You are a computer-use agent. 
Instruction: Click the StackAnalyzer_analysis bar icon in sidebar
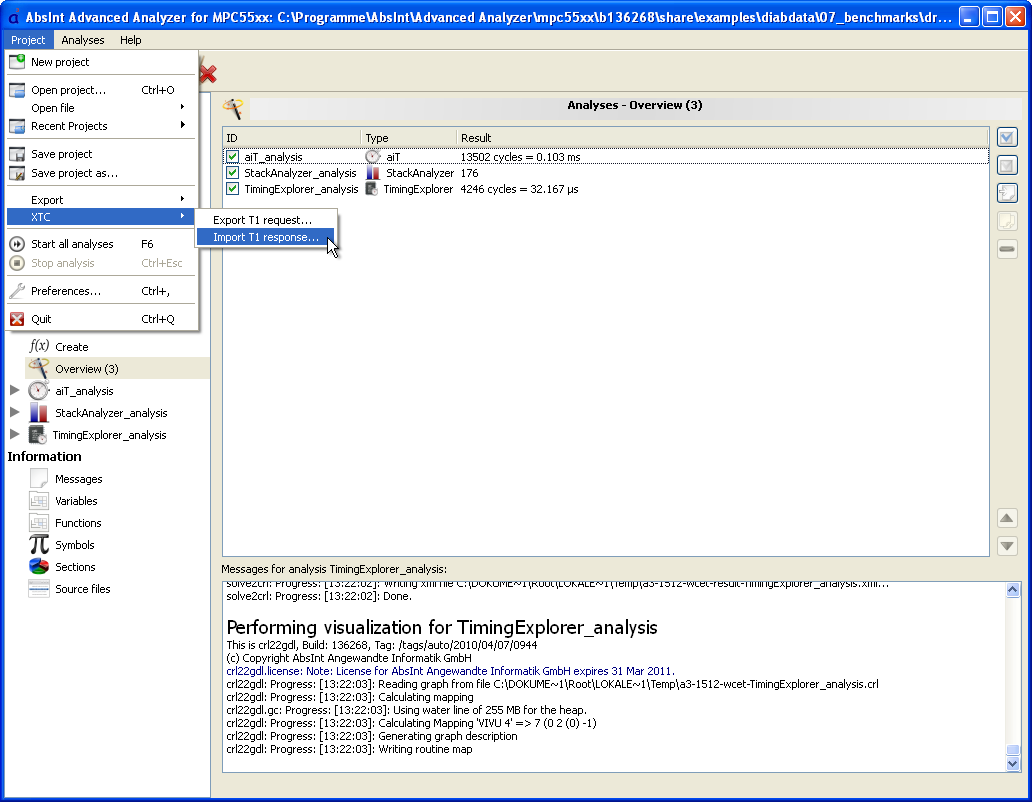tap(39, 413)
